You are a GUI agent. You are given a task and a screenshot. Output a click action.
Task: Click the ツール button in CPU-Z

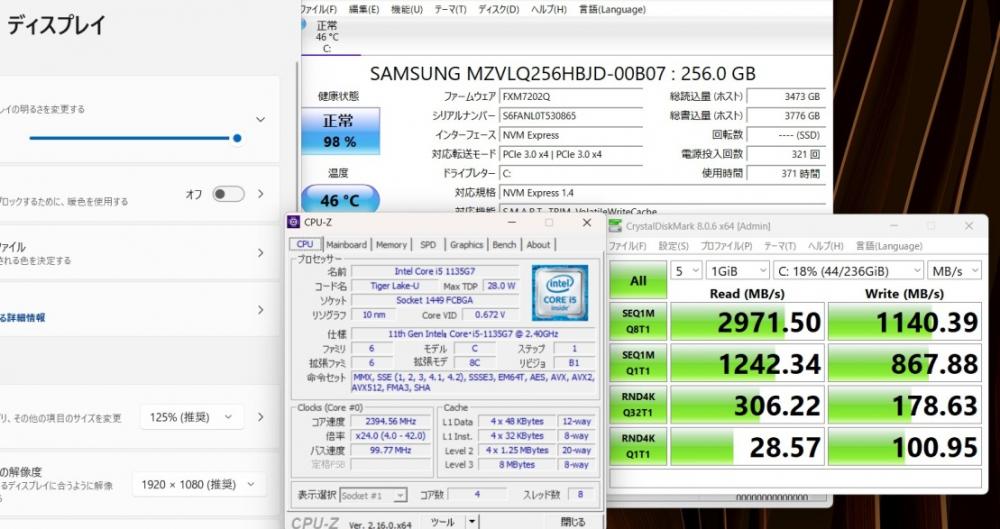443,522
